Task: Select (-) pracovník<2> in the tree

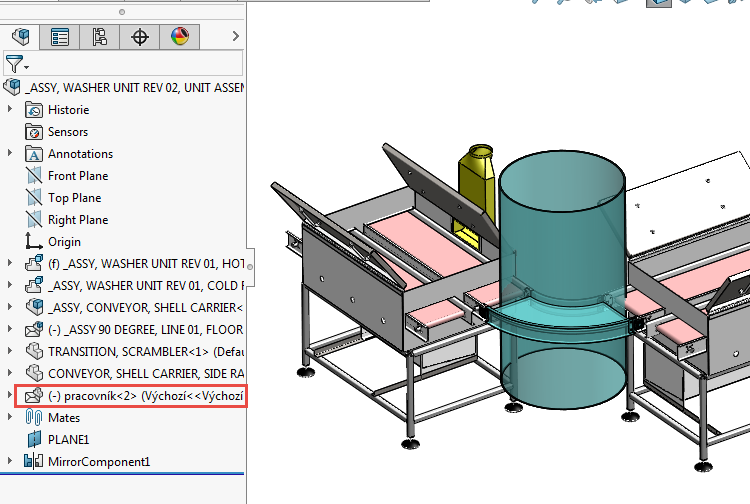Action: tap(145, 396)
